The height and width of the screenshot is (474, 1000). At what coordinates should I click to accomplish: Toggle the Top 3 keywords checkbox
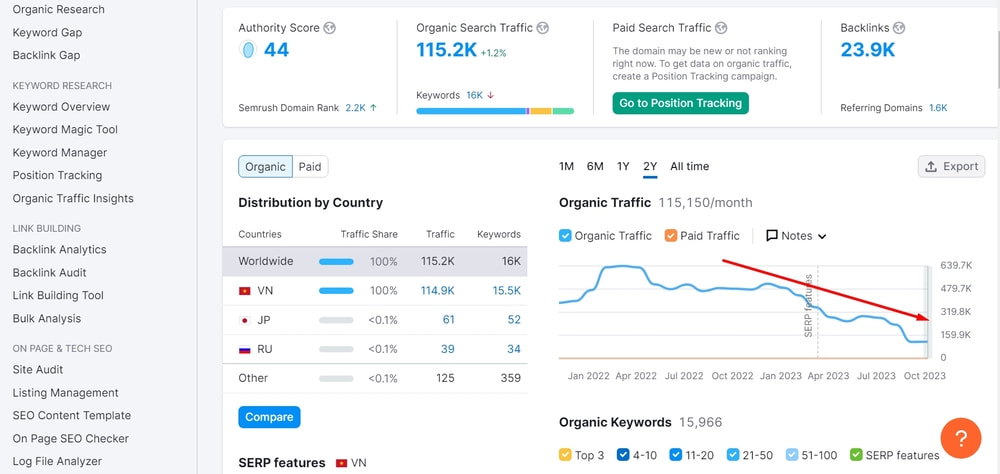565,455
